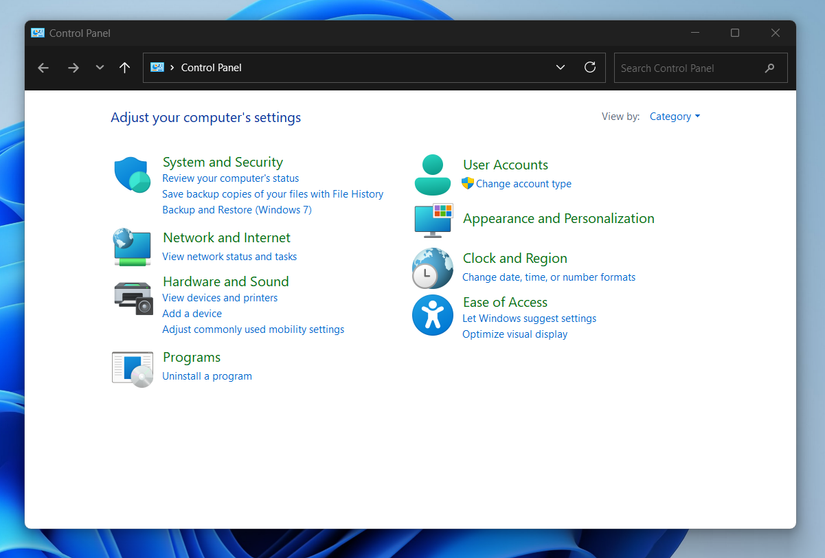Click Change date, time, or number formats
Viewport: 825px width, 558px height.
click(549, 277)
